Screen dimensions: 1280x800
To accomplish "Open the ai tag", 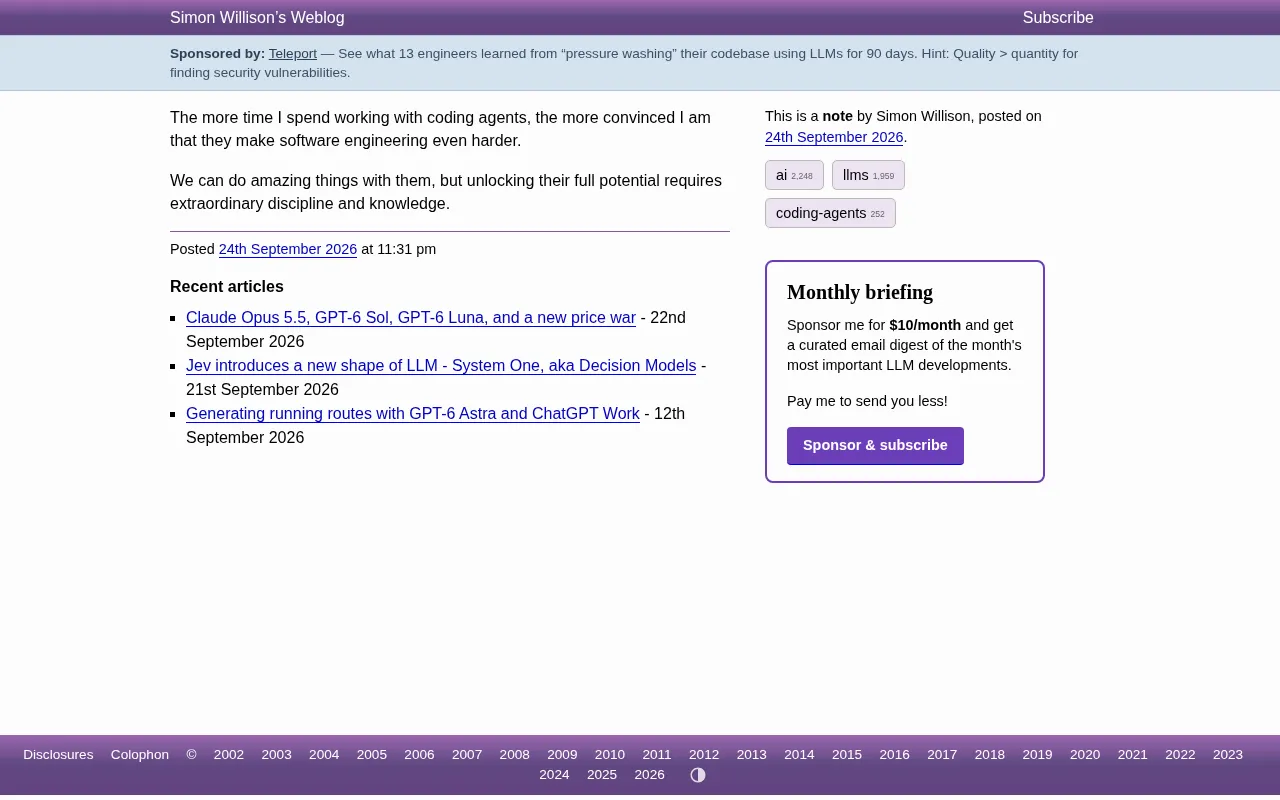I will tap(794, 175).
